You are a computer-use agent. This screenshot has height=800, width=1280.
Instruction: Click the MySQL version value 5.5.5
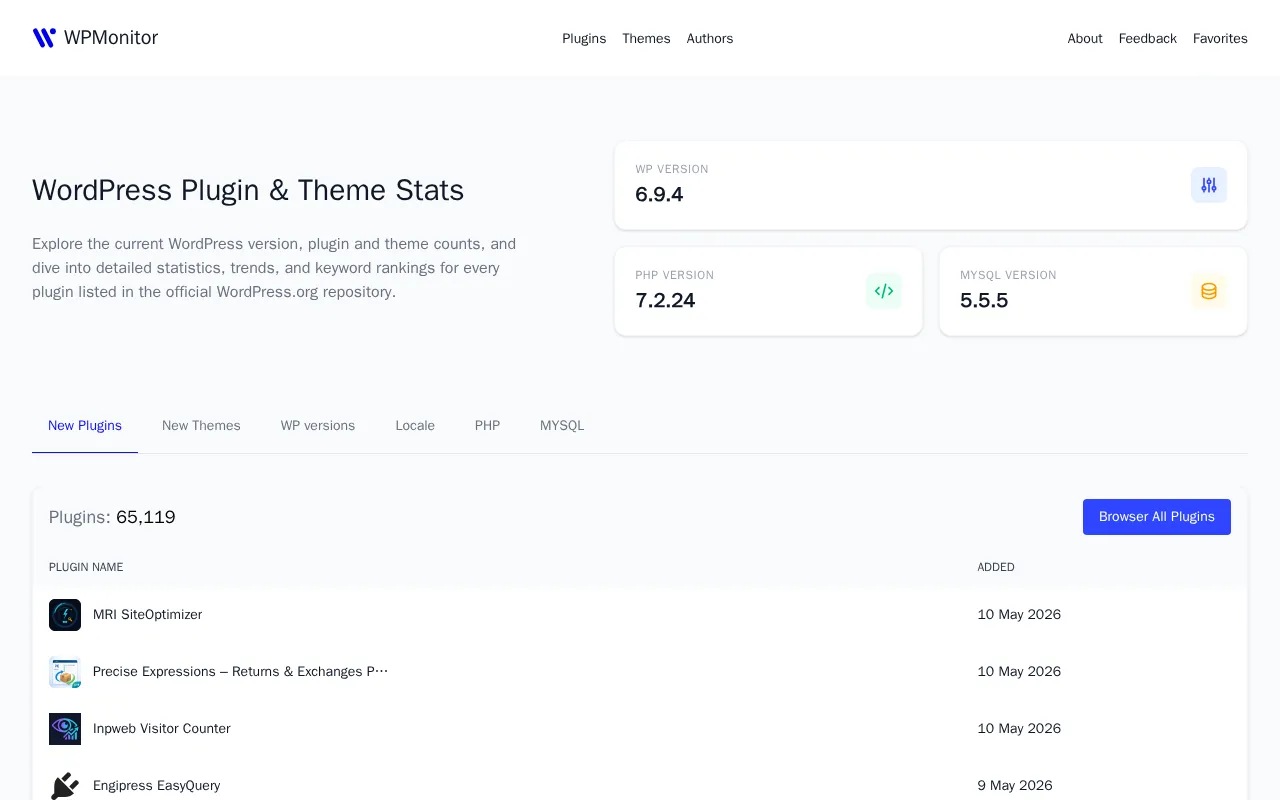984,300
